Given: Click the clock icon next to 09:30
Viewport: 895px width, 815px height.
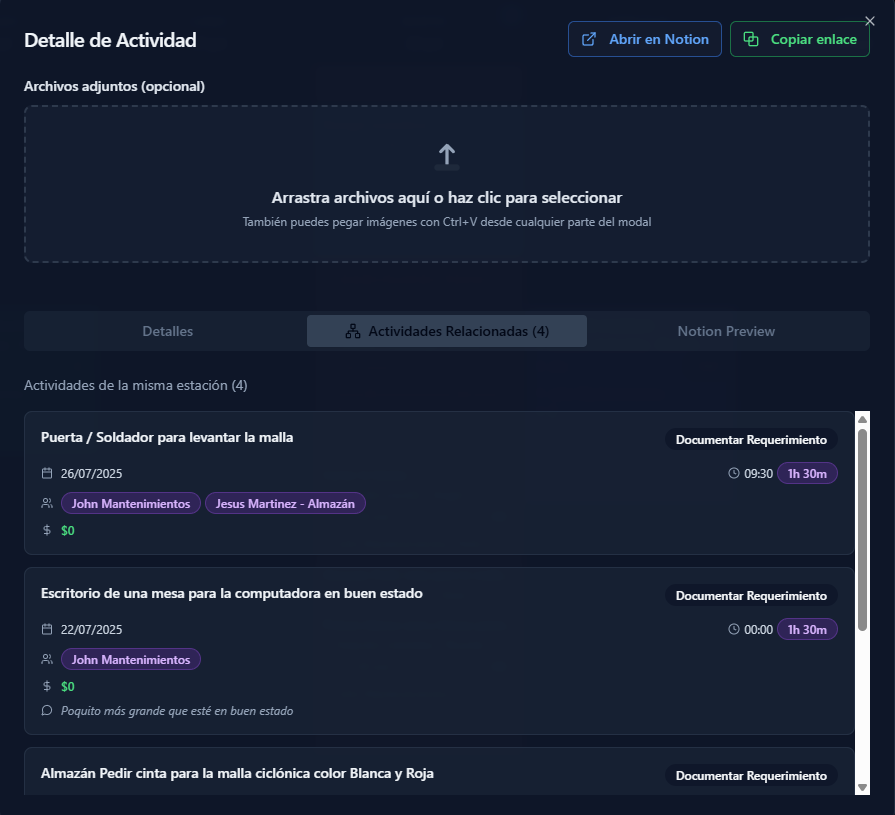Looking at the screenshot, I should point(734,473).
